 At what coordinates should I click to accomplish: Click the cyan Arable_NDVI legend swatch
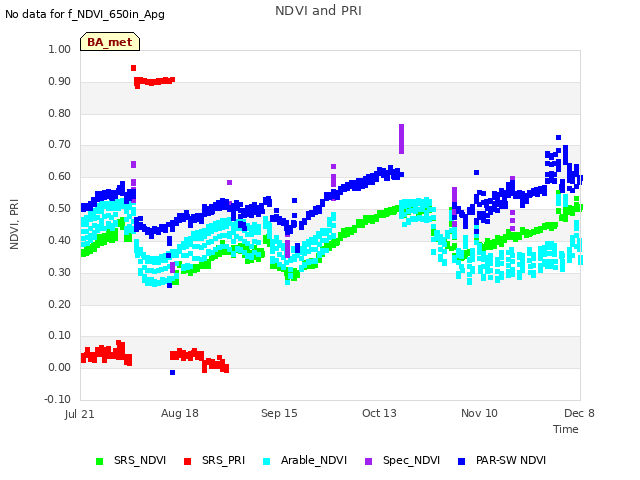[x=267, y=461]
